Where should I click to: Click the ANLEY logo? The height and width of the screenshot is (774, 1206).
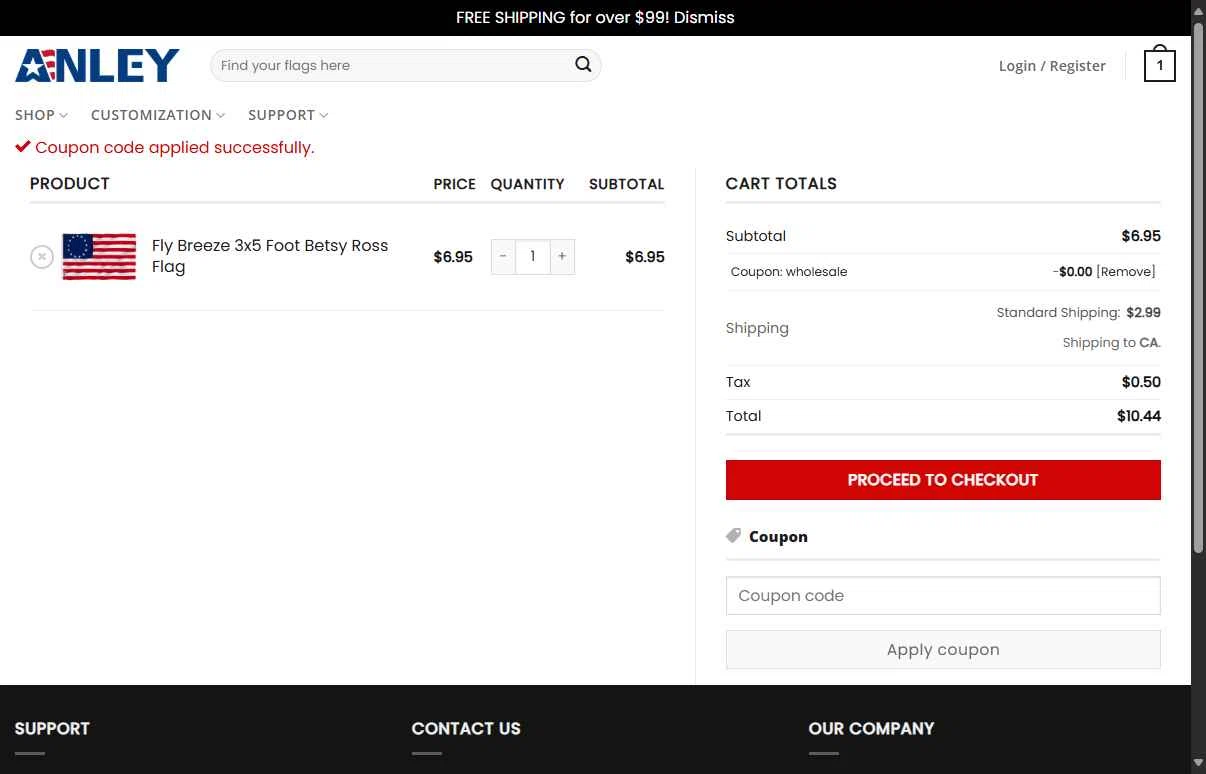(97, 66)
